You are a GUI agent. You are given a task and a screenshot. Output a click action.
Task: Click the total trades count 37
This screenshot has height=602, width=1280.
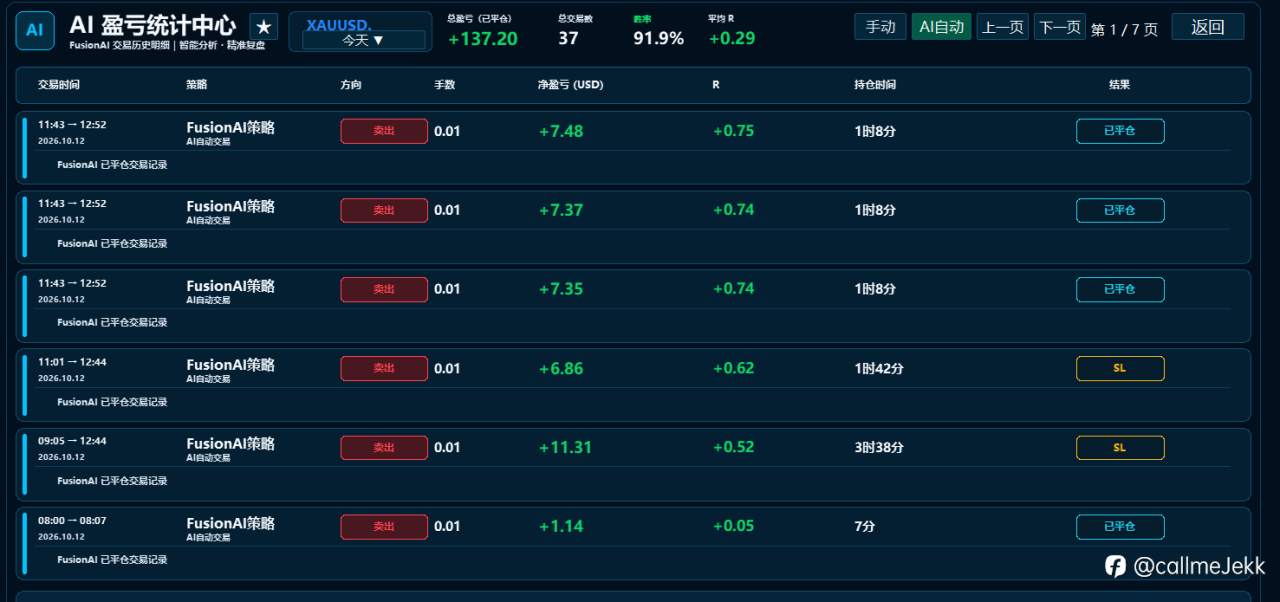coord(568,39)
